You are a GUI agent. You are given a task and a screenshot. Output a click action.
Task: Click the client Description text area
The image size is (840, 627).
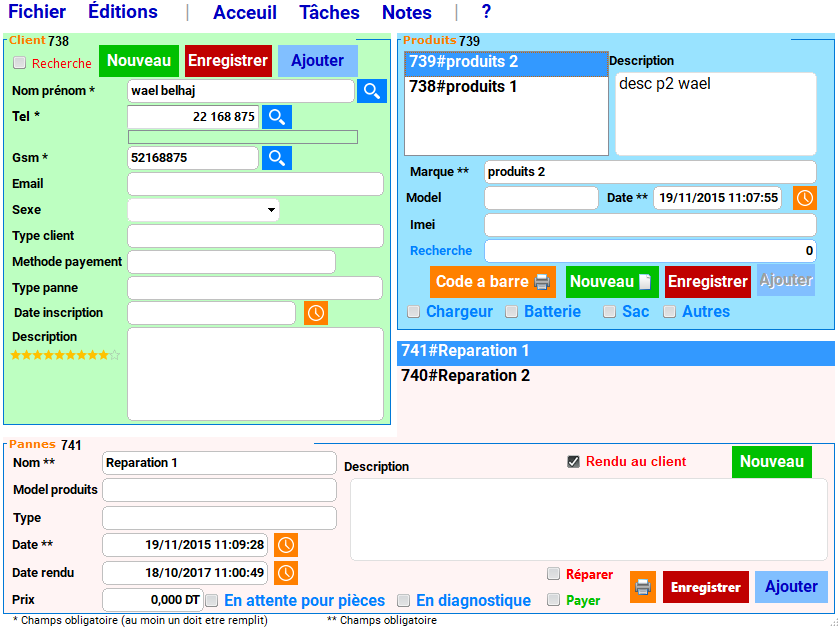tap(256, 374)
